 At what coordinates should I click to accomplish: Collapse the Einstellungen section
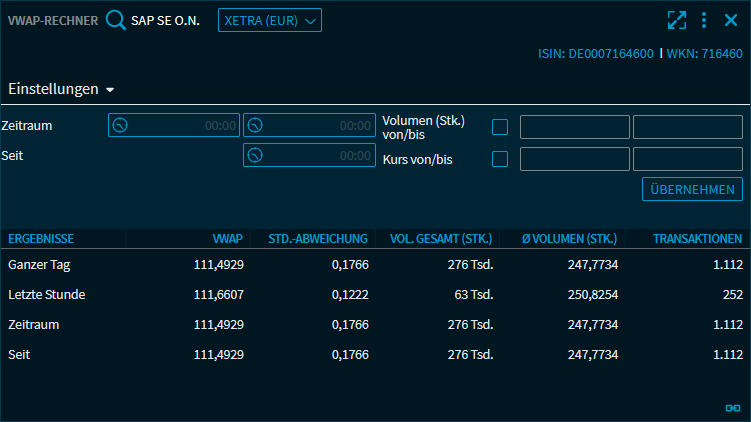point(61,89)
